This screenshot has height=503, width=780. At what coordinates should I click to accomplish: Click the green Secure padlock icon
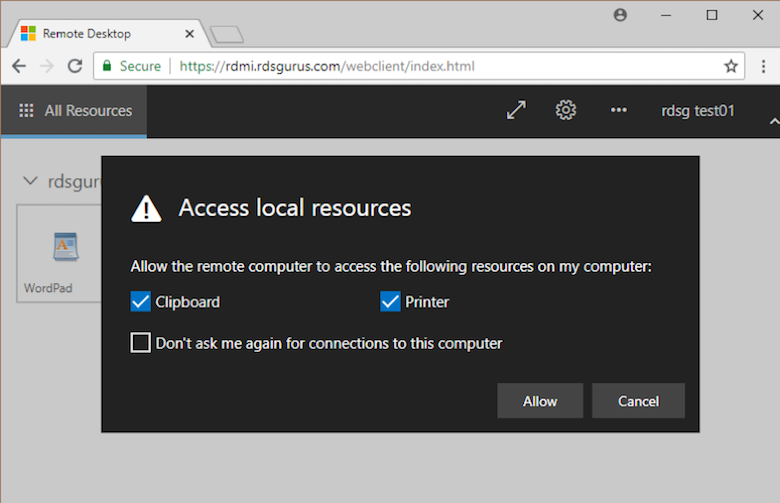[107, 66]
